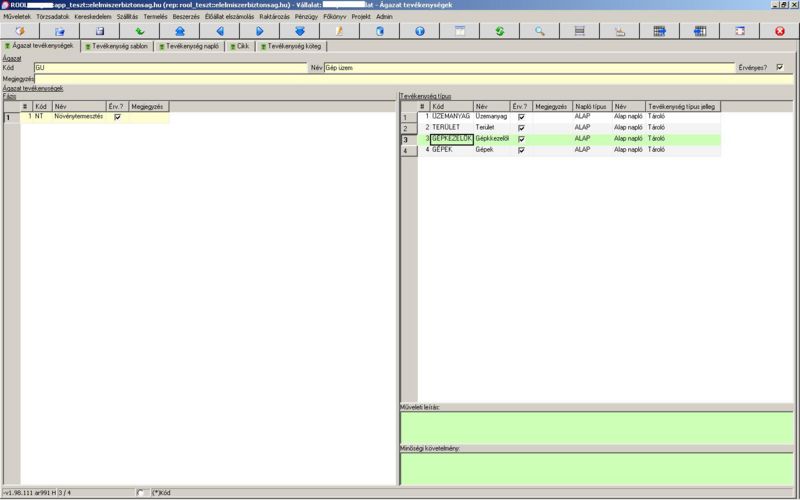Click the green refresh icon

[x=499, y=31]
